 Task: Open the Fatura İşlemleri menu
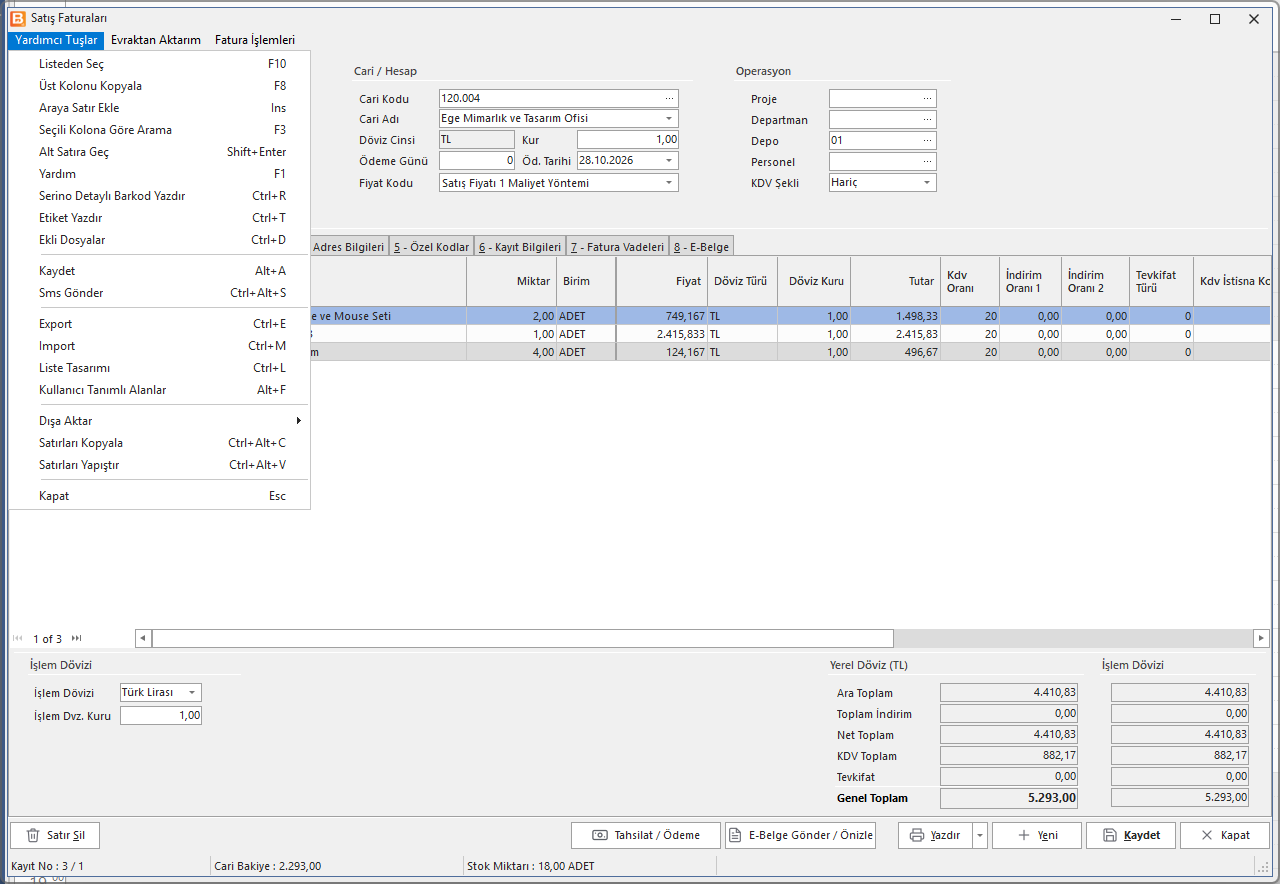pyautogui.click(x=255, y=40)
